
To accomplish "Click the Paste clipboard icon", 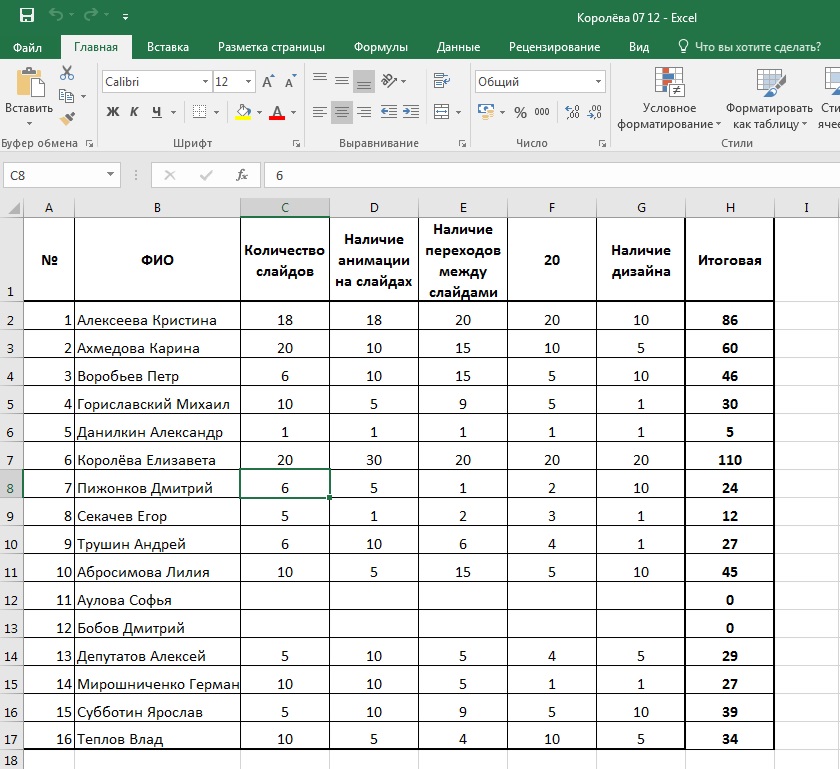I will (x=29, y=83).
